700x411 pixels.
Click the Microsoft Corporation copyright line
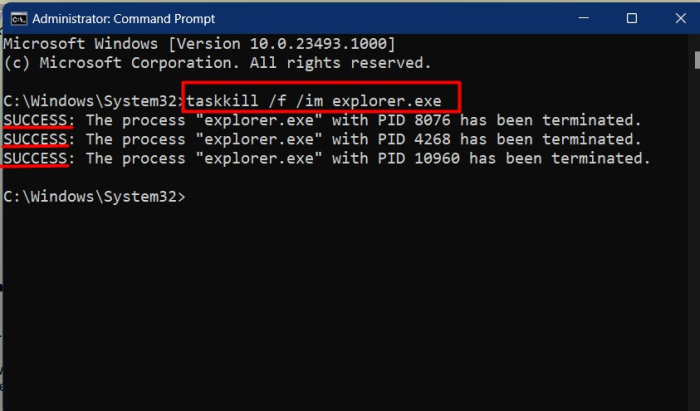click(217, 63)
